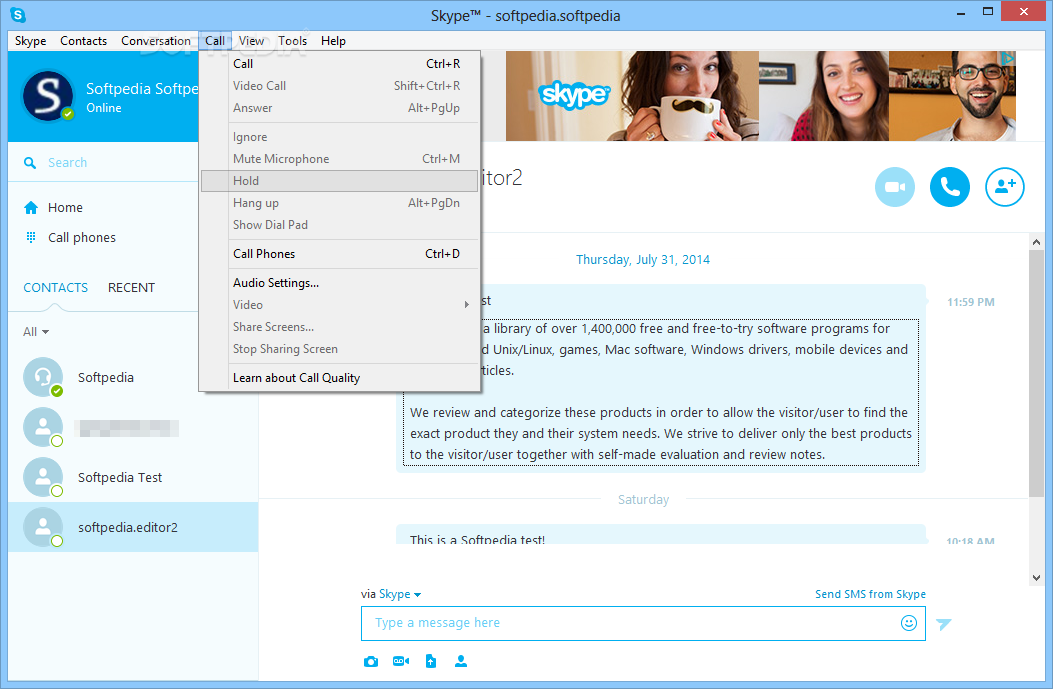
Task: Click Share Screens menu entry
Action: point(340,327)
